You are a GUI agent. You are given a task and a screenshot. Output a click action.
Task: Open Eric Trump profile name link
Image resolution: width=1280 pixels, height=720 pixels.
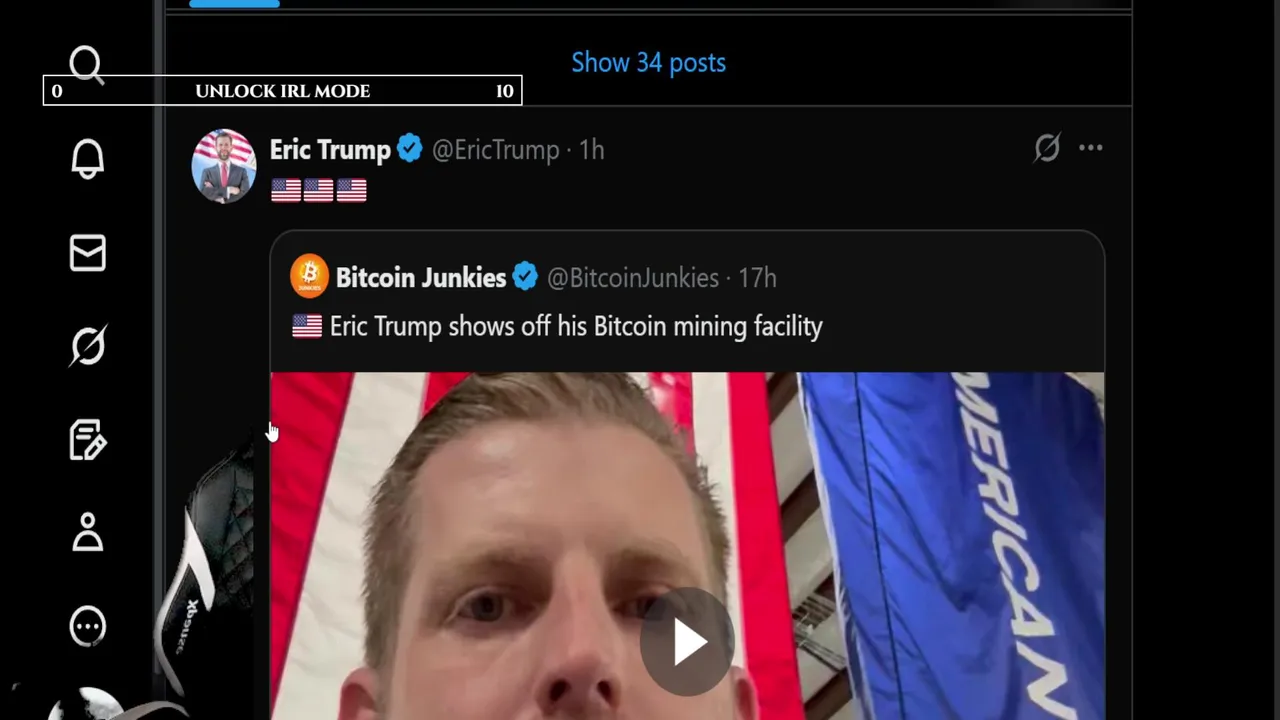[330, 150]
